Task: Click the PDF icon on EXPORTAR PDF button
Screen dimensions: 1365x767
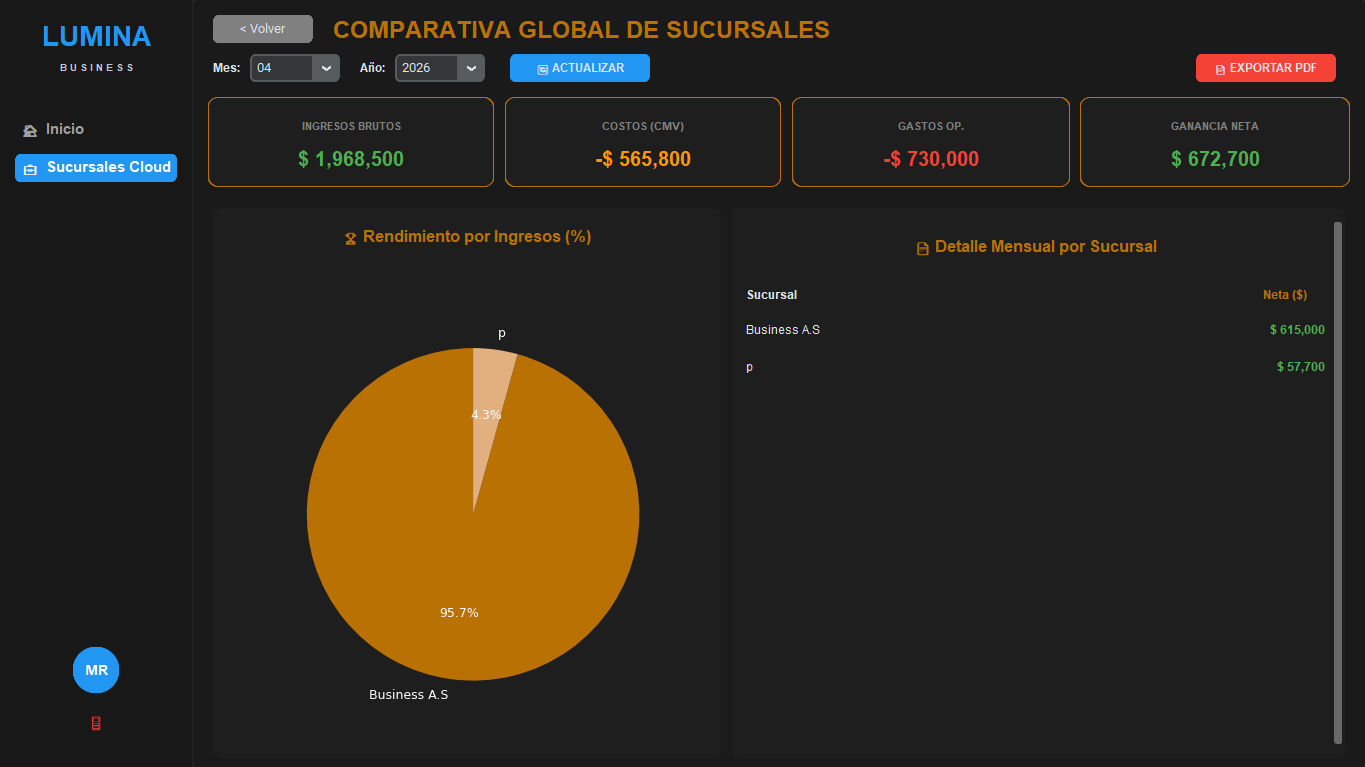Action: pos(1221,68)
